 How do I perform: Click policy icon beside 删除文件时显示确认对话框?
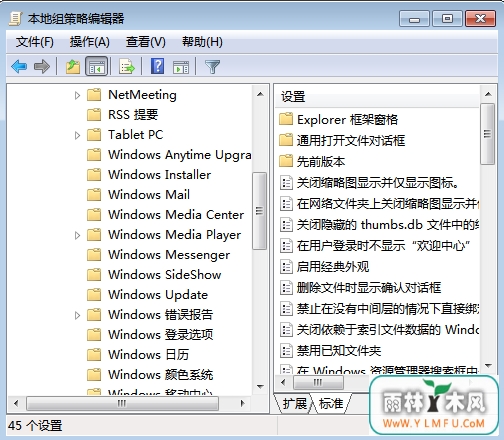pyautogui.click(x=286, y=287)
